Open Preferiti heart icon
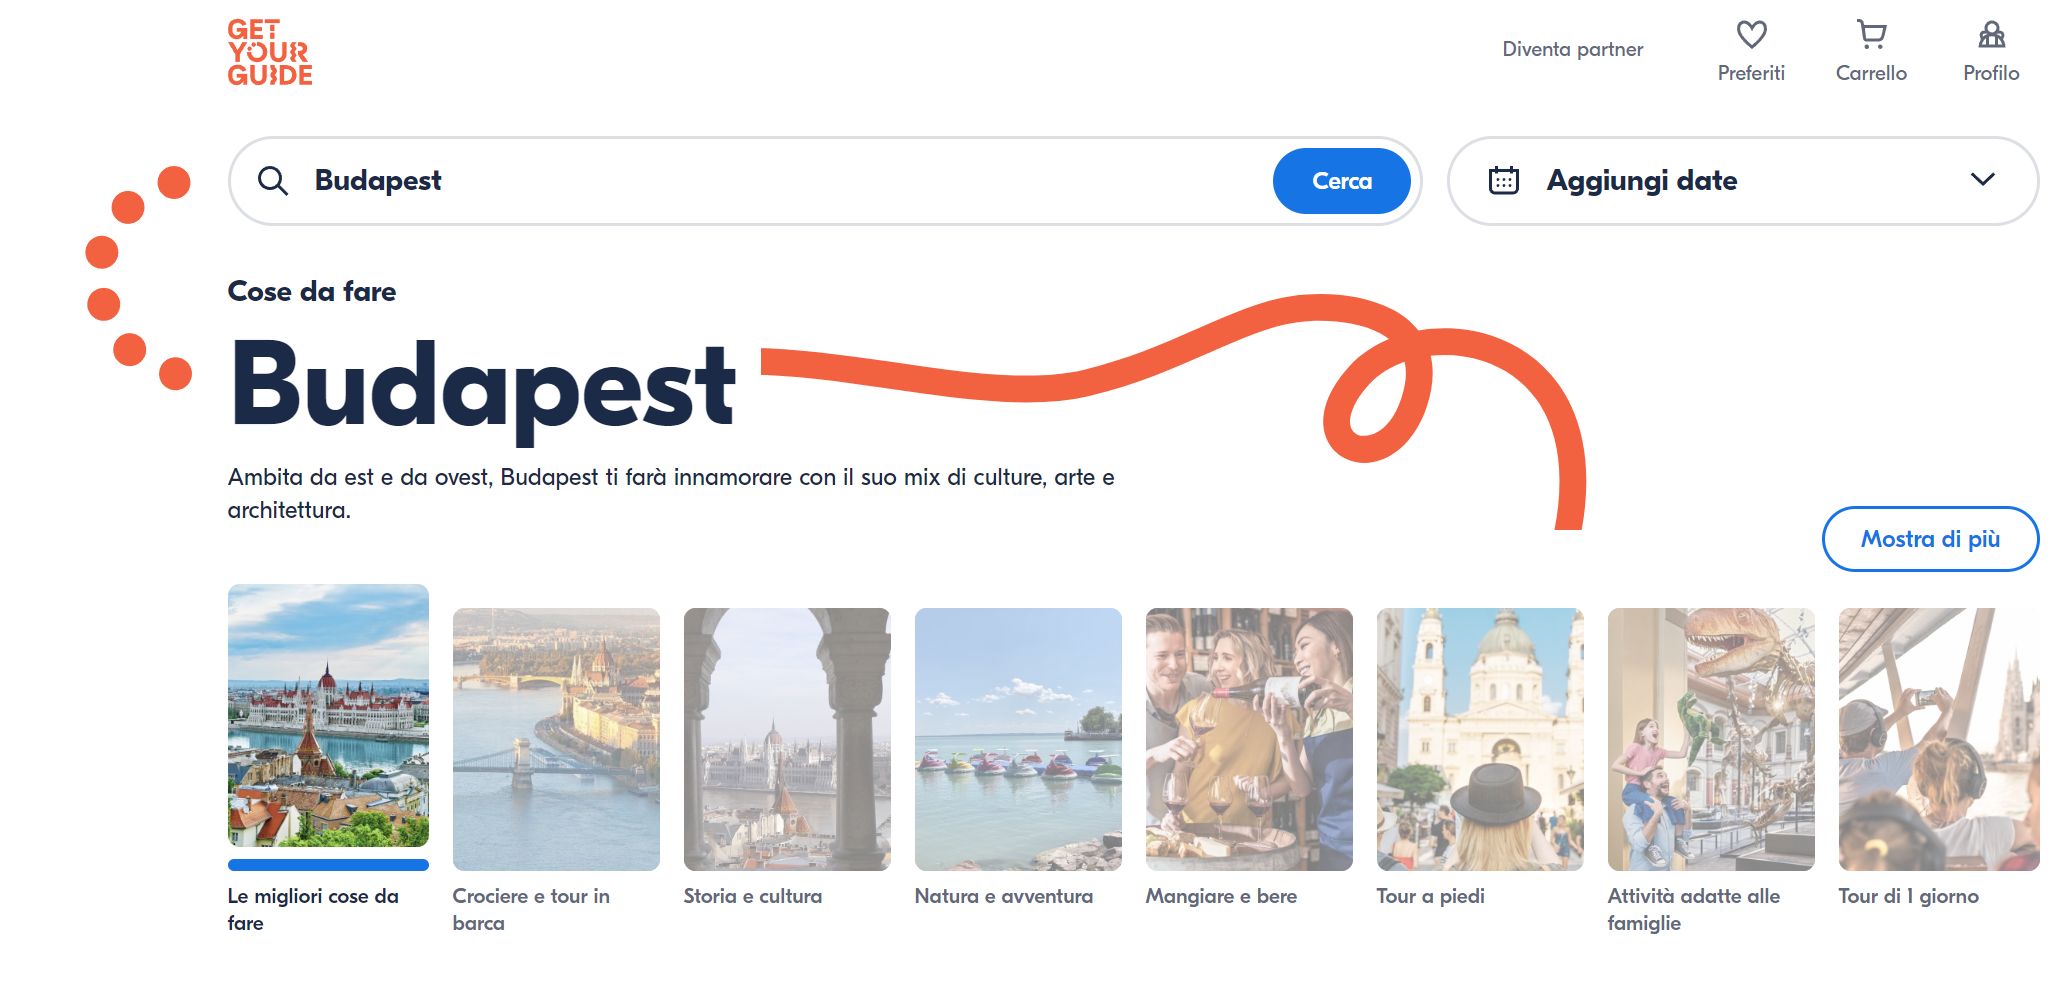The height and width of the screenshot is (989, 2072). 1751,35
